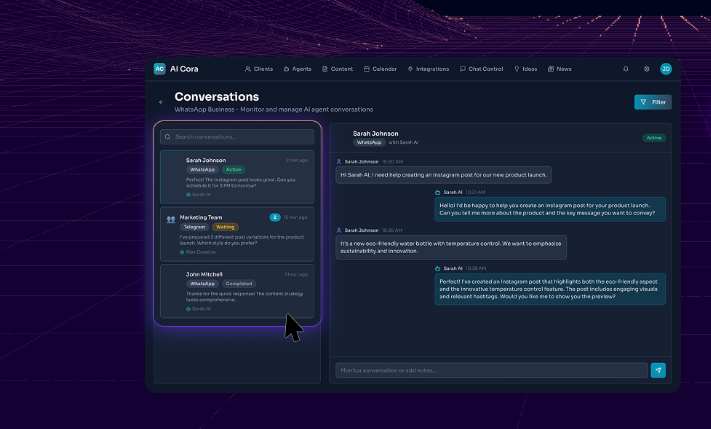Image resolution: width=711 pixels, height=429 pixels.
Task: Select the Sarah Johnson conversation
Action: click(237, 176)
